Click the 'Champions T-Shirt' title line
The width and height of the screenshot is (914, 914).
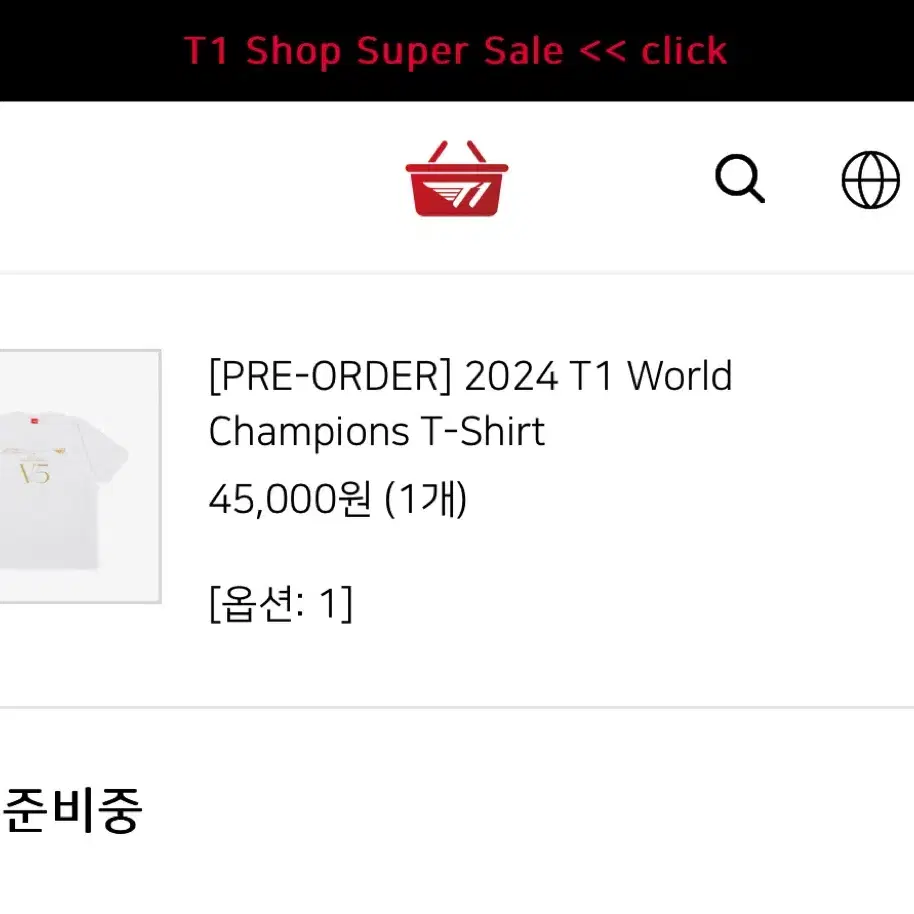point(377,431)
